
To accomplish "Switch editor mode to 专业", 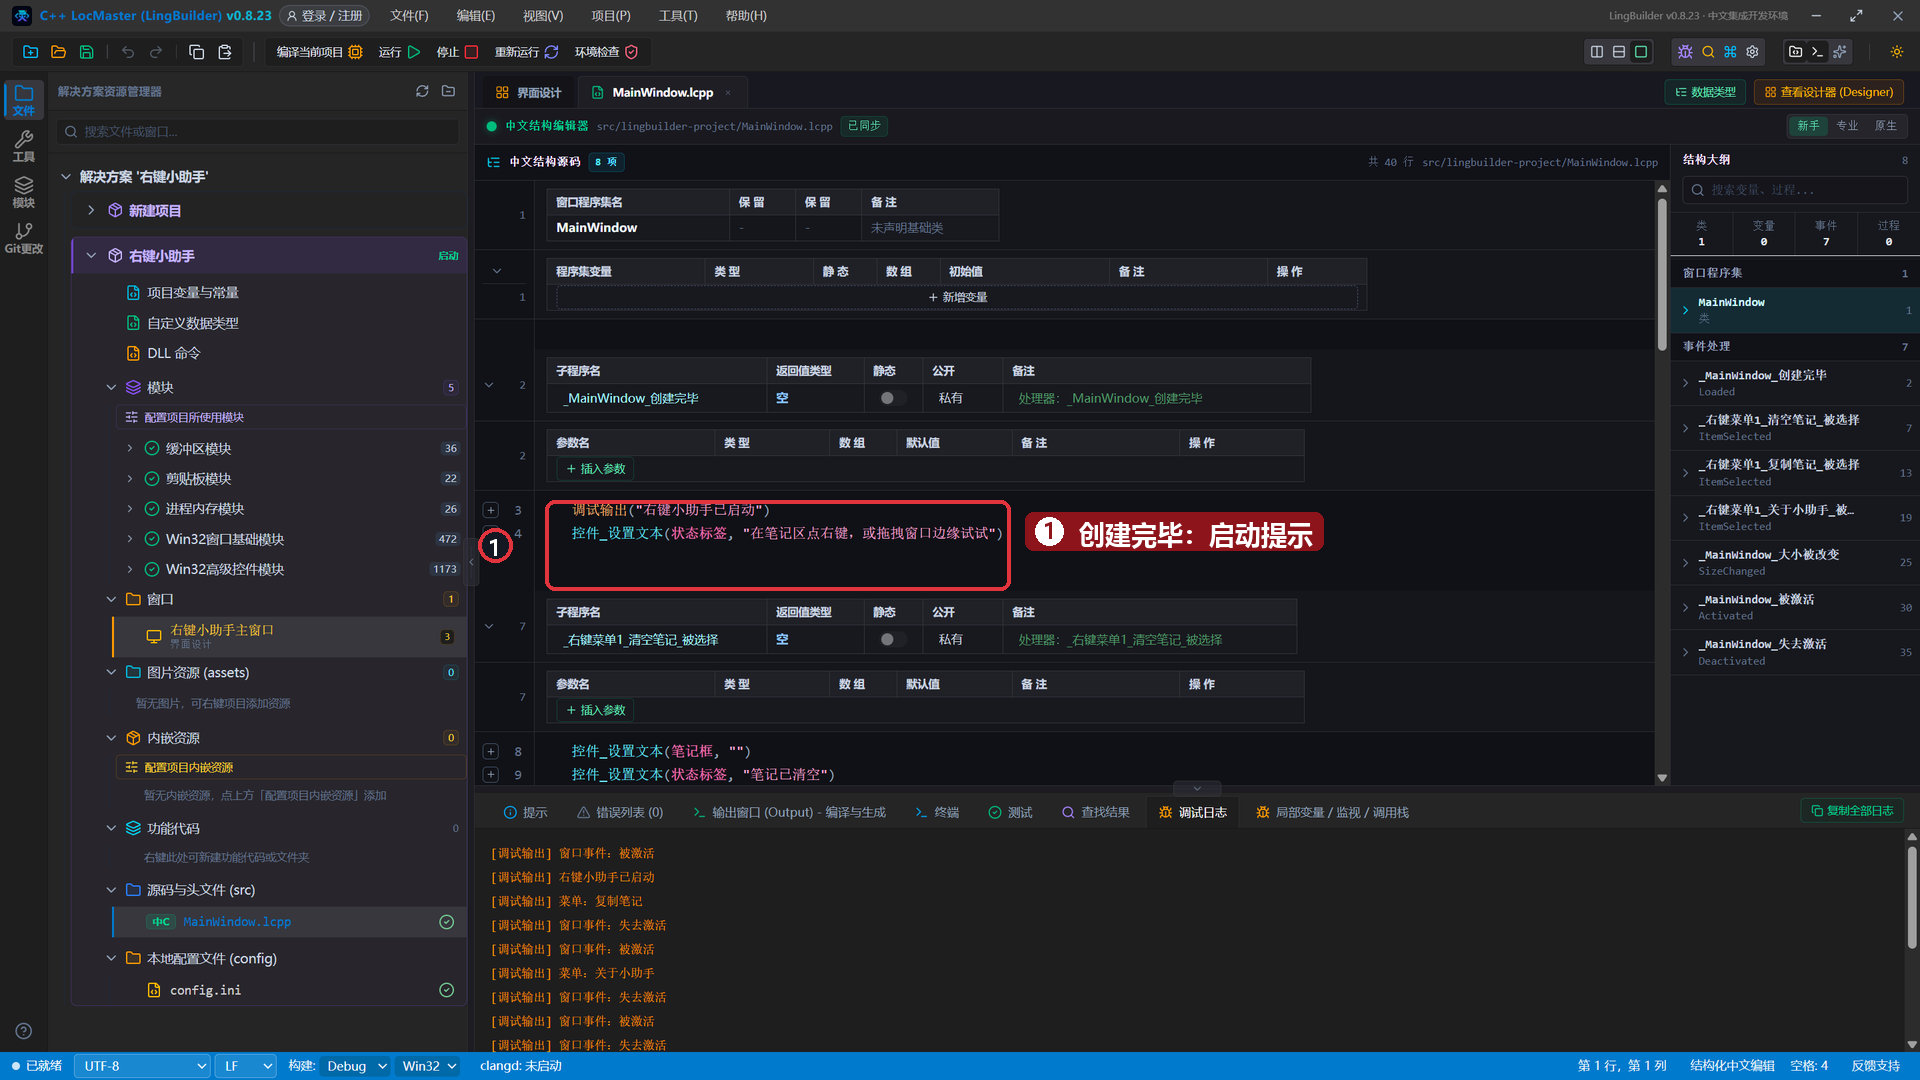I will 1847,126.
